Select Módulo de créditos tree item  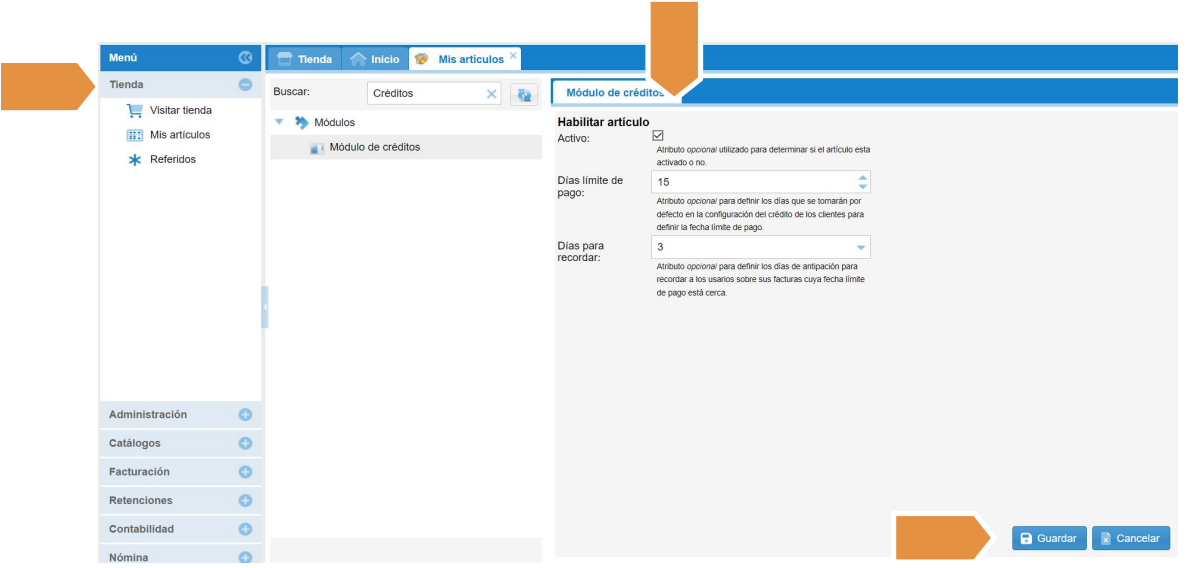(374, 147)
